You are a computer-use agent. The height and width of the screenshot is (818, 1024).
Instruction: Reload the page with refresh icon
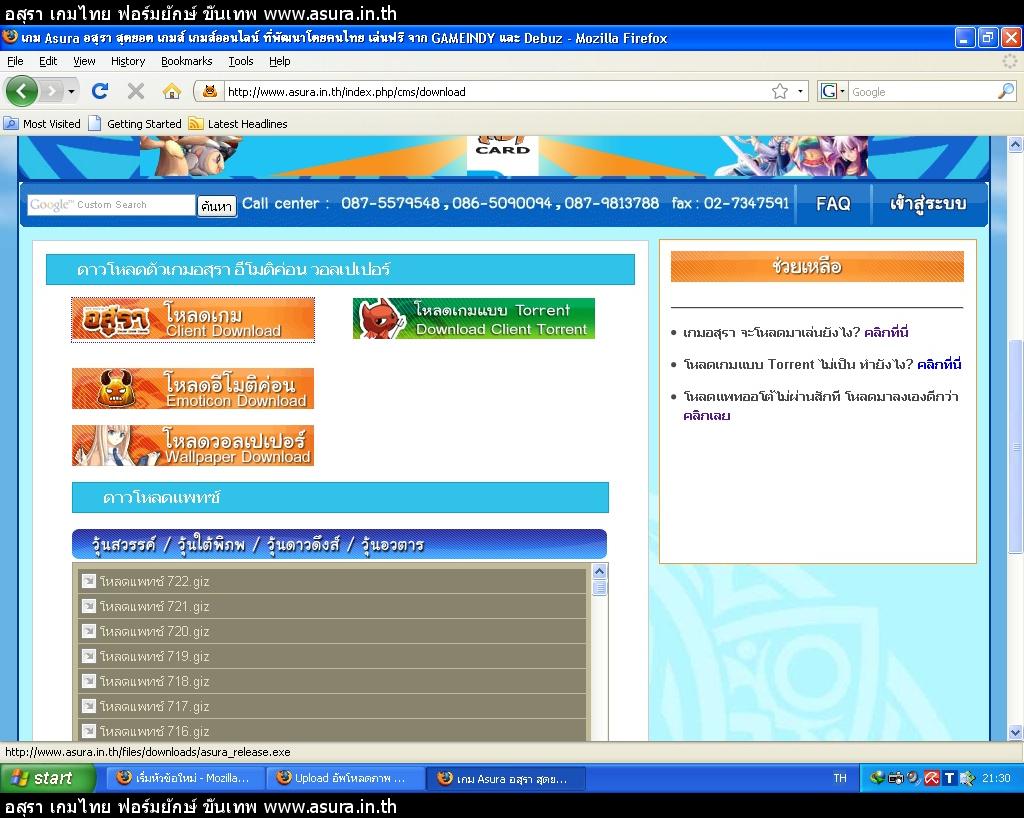(100, 91)
